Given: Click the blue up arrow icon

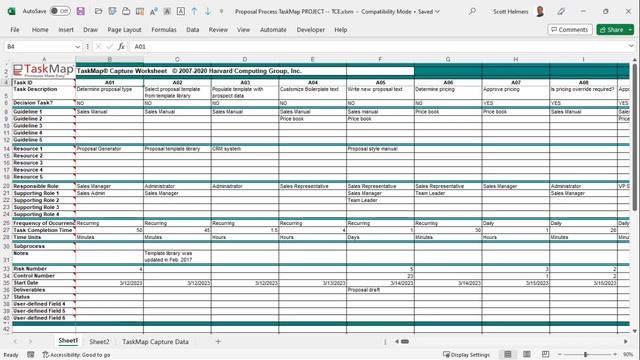Looking at the screenshot, I should (x=194, y=11).
